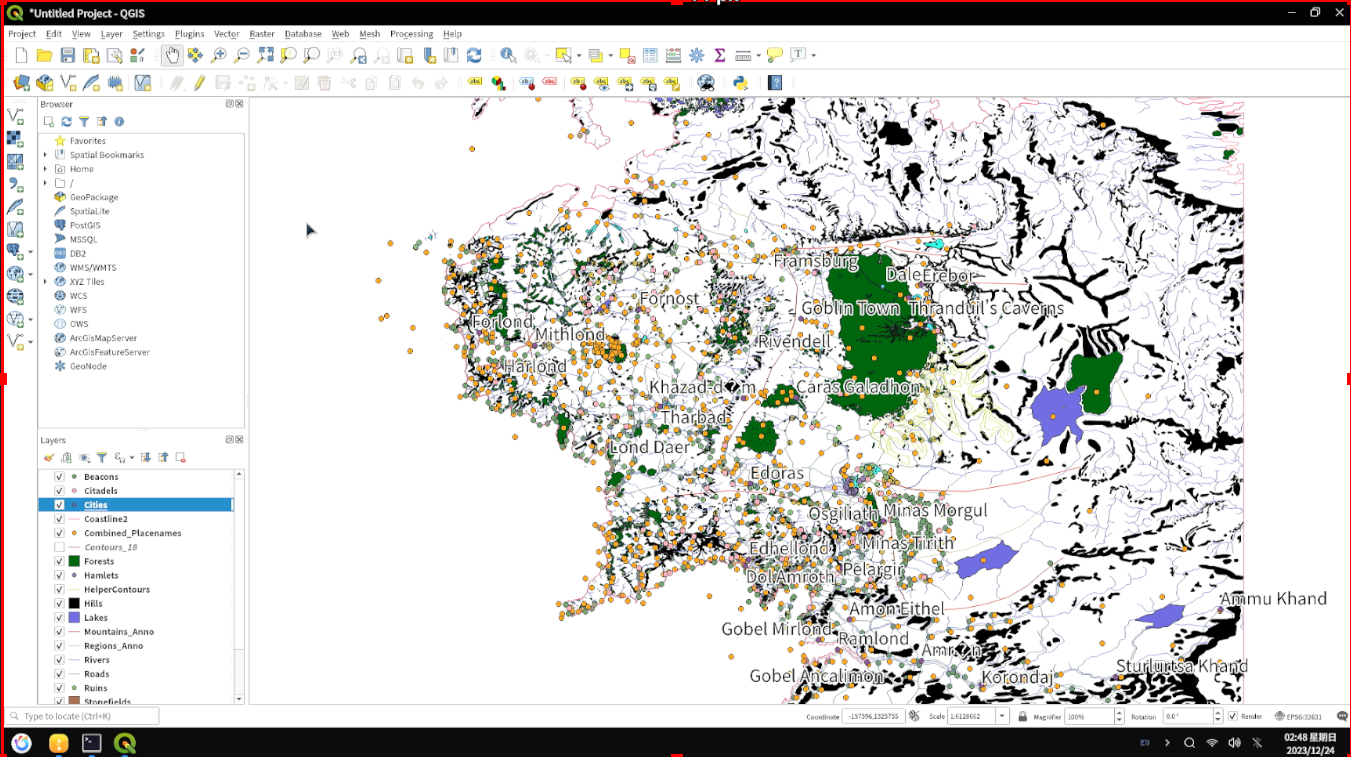The image size is (1351, 757).
Task: Select the Identify Features tool
Action: (508, 55)
